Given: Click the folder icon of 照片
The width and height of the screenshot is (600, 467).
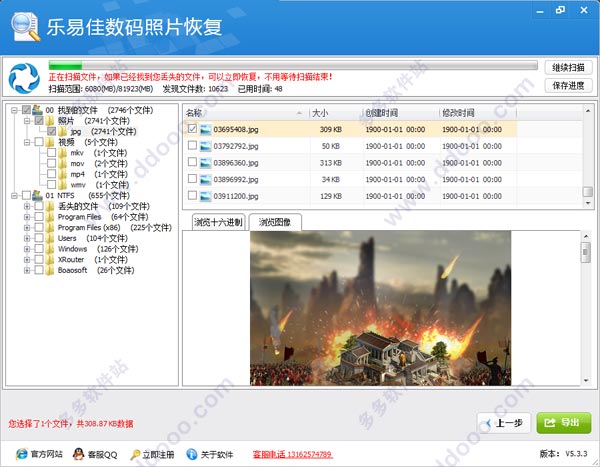Looking at the screenshot, I should coord(50,121).
